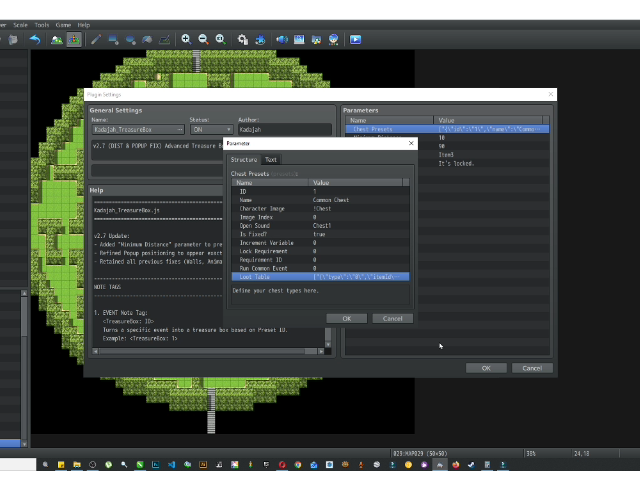The width and height of the screenshot is (640, 480).
Task: Select the Character Image row
Action: [x=320, y=209]
